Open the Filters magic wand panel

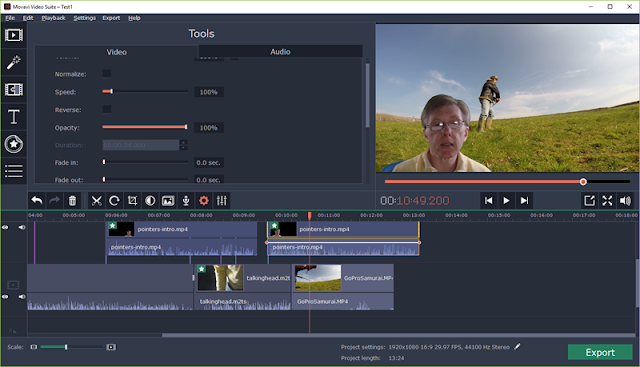[x=14, y=62]
